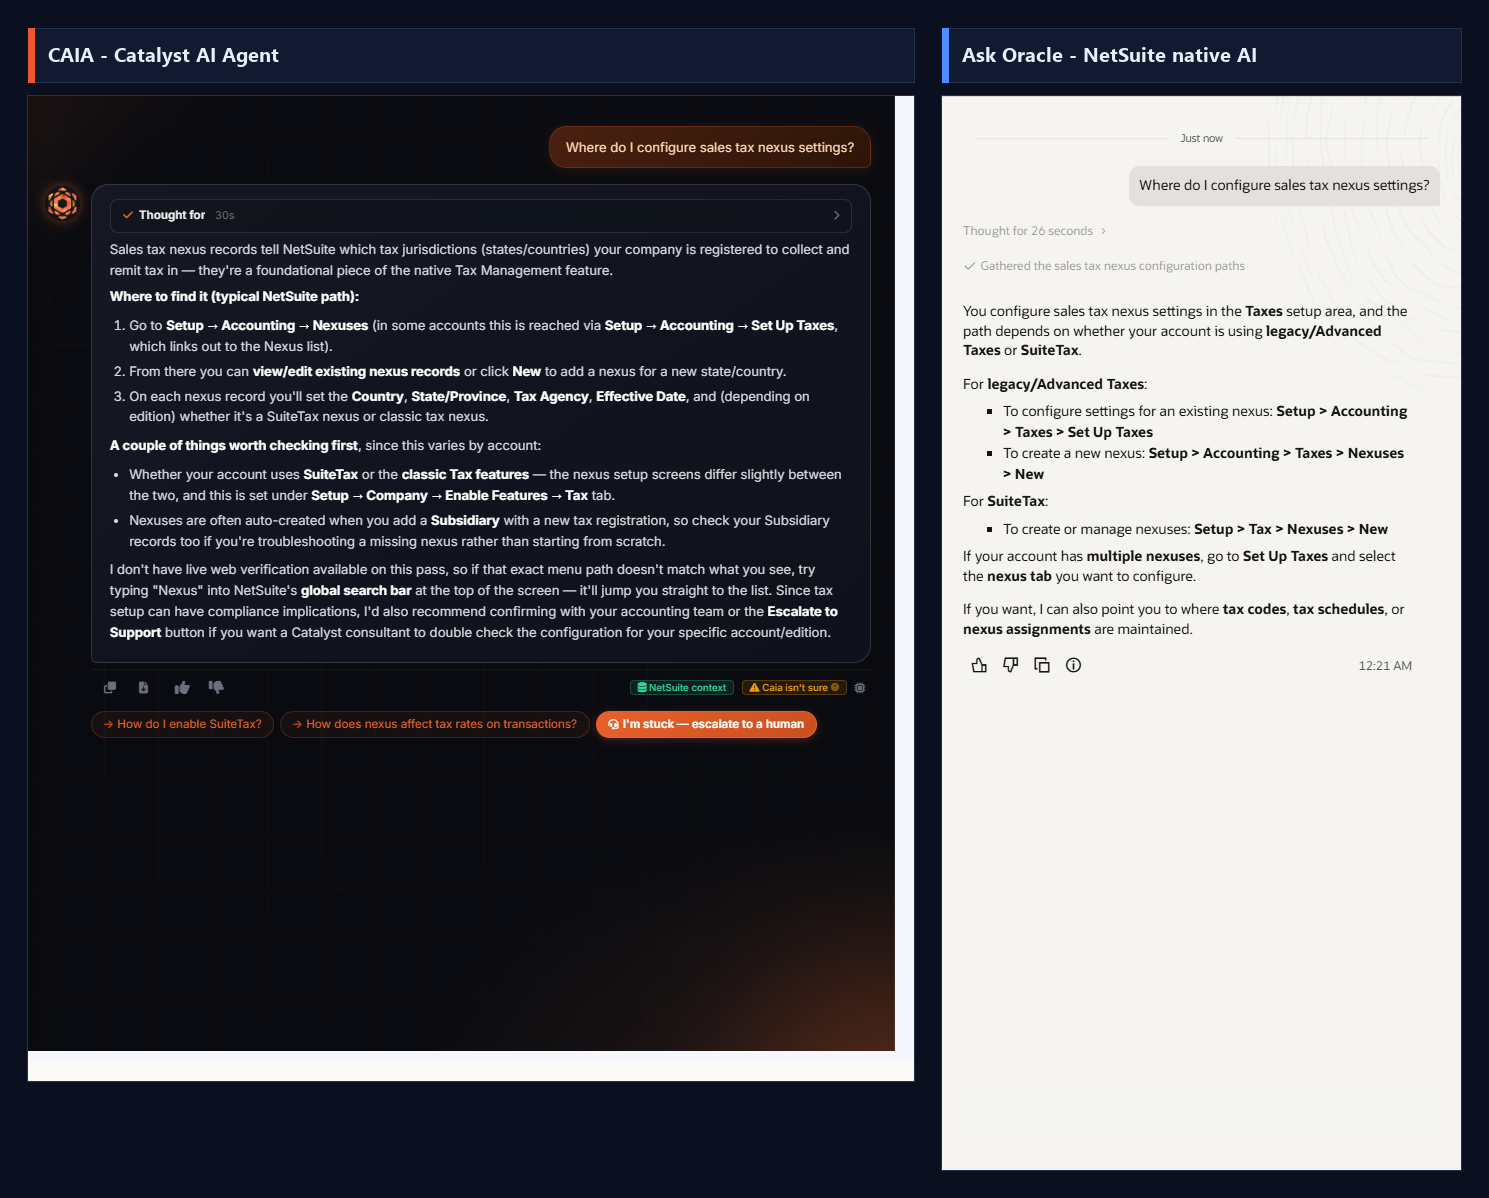Click the user question bubble in Ask Oracle
Viewport: 1489px width, 1198px height.
click(1284, 185)
